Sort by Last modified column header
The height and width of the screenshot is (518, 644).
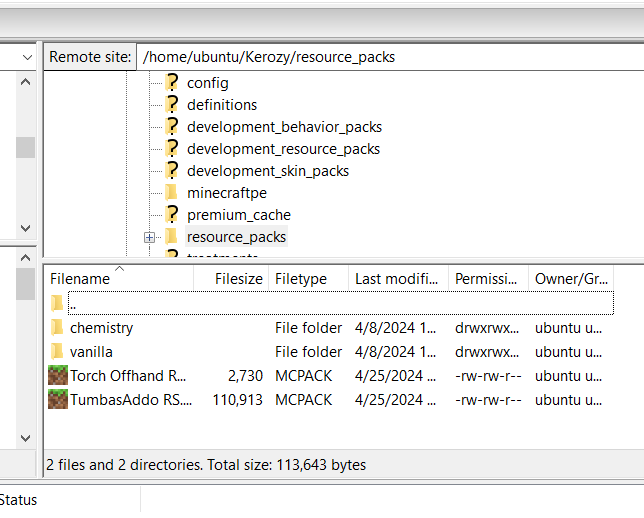[396, 279]
